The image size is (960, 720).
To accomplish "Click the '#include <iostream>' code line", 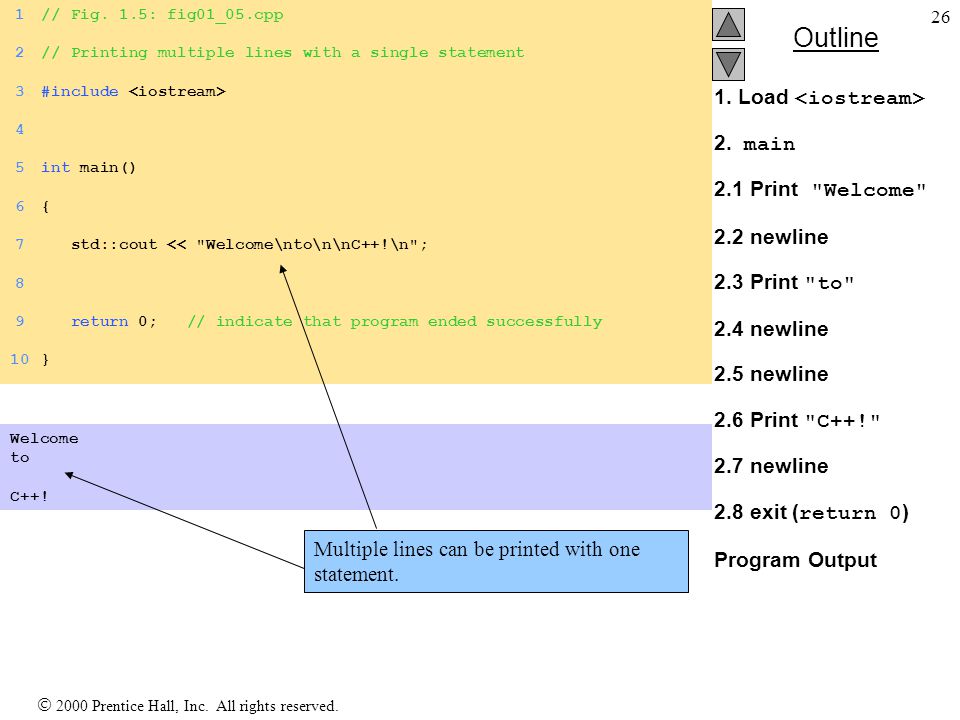I will [133, 91].
